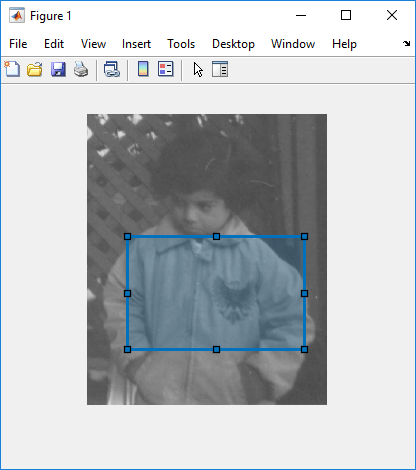
Task: Open the Property Inspector icon
Action: pyautogui.click(x=220, y=69)
